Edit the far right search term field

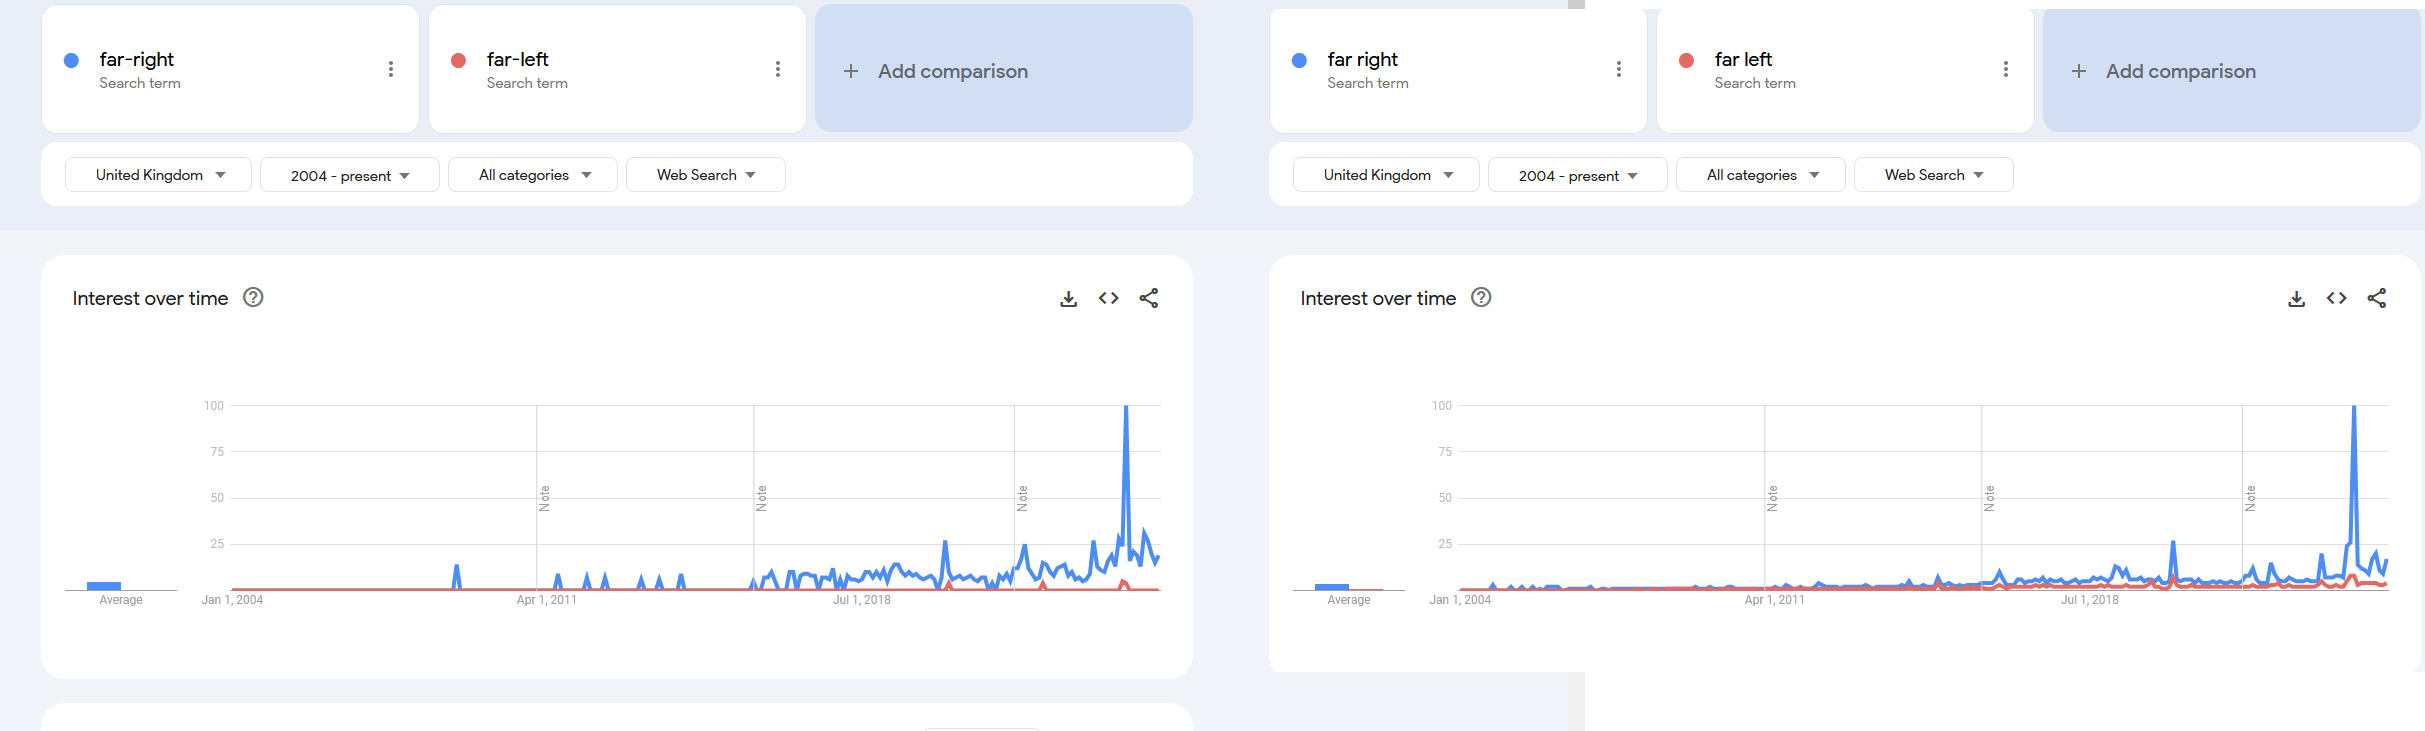[x=1457, y=69]
